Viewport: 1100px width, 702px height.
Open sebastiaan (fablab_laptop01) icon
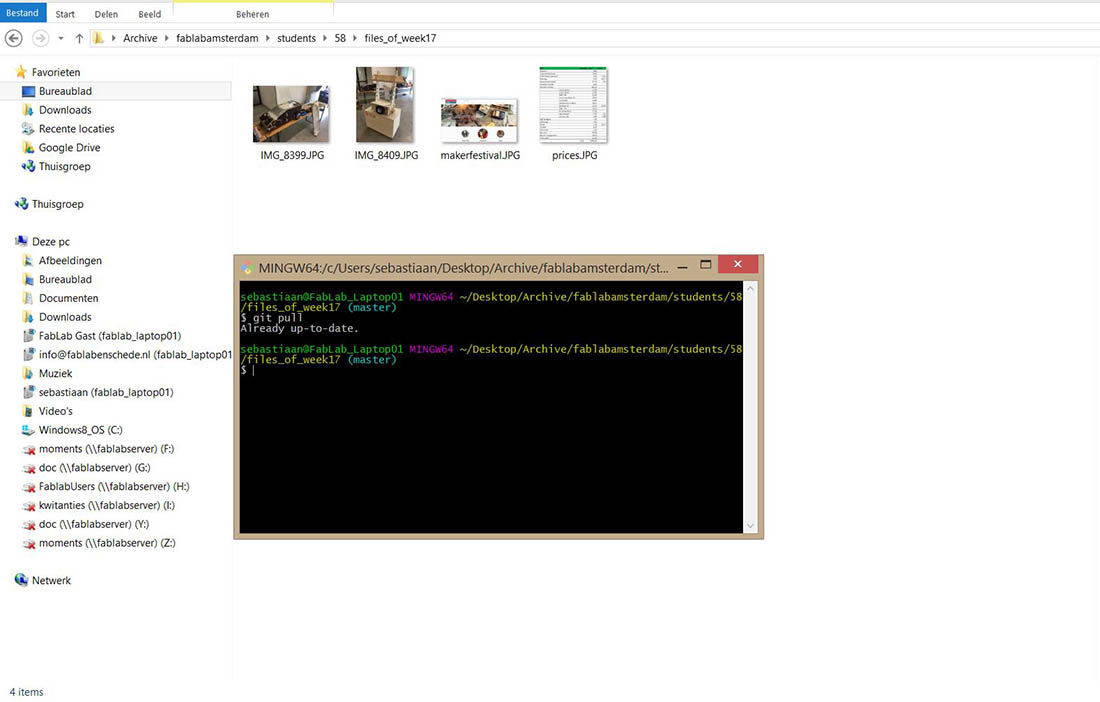coord(28,392)
